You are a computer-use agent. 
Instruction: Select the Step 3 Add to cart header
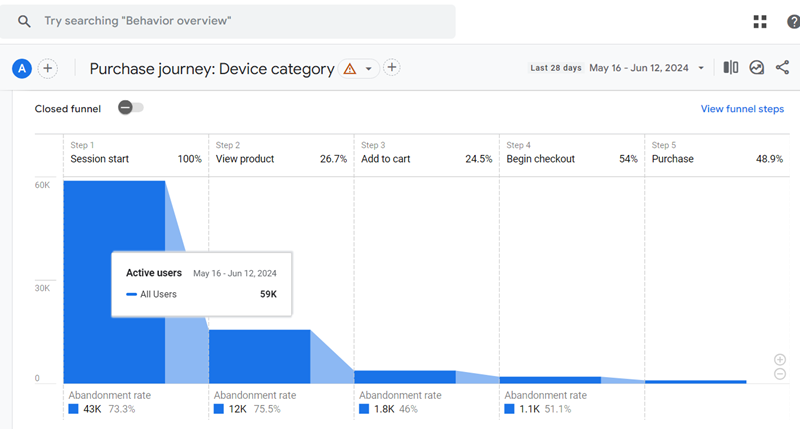click(426, 153)
